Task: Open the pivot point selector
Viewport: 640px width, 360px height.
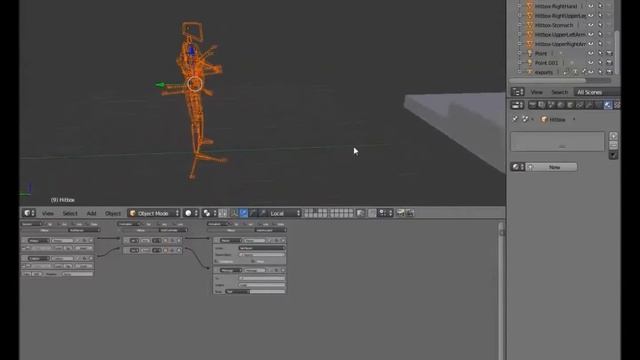Action: [x=209, y=213]
